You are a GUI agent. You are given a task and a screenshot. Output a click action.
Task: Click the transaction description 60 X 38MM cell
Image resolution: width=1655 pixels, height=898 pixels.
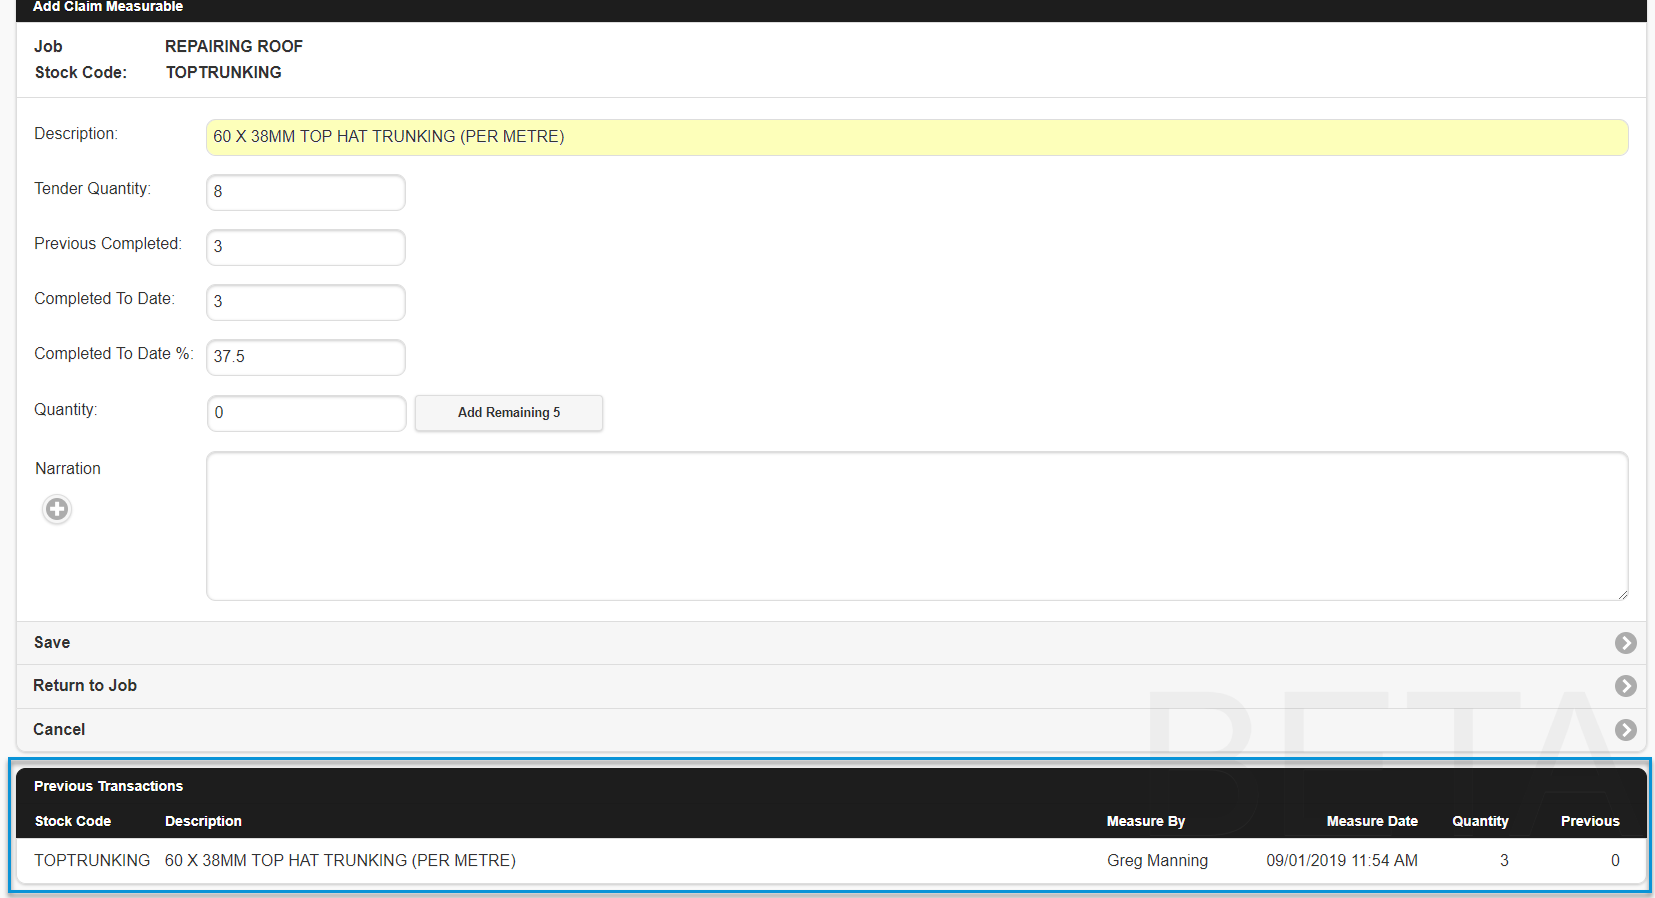(x=340, y=860)
